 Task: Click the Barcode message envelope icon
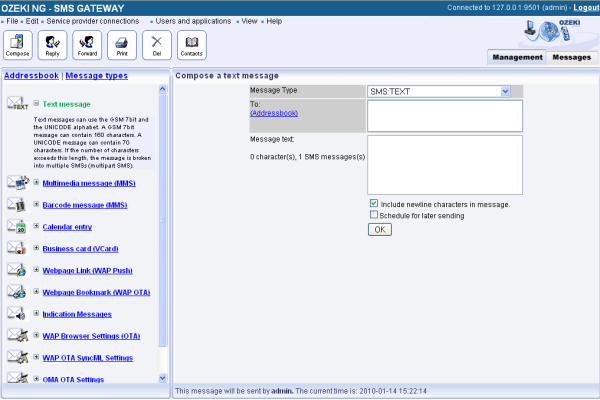(17, 204)
